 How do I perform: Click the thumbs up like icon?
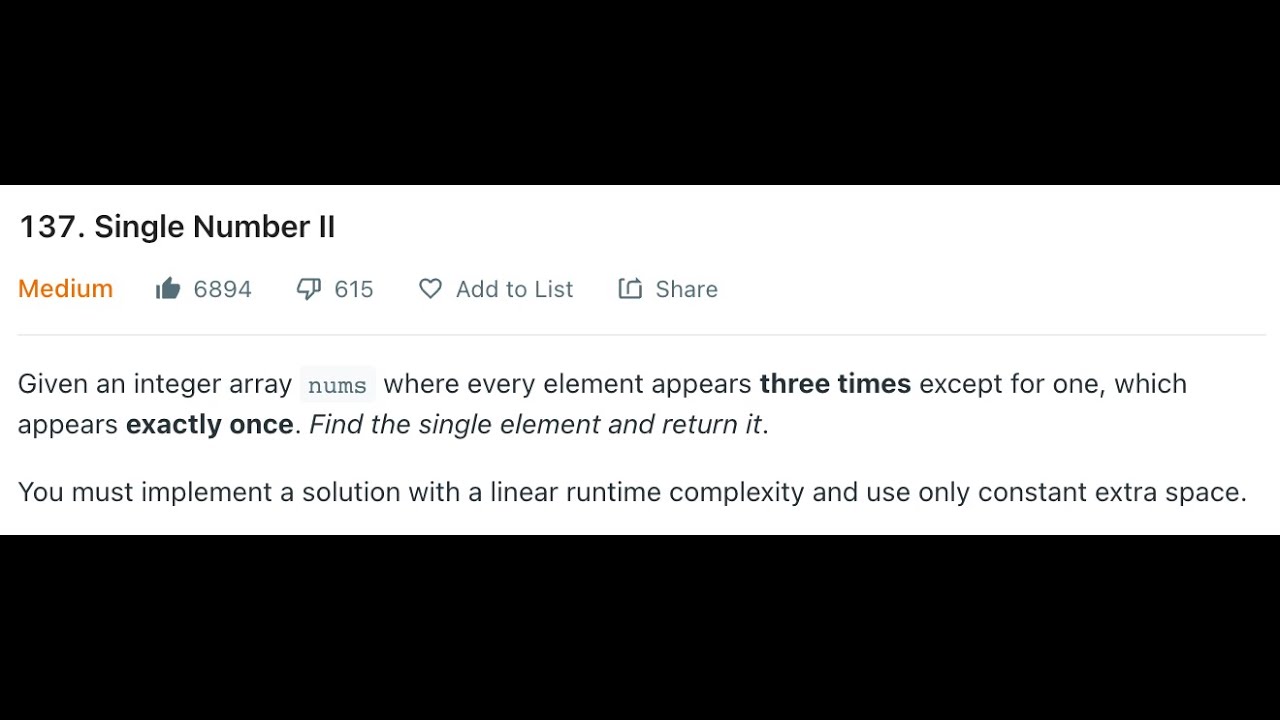point(168,289)
